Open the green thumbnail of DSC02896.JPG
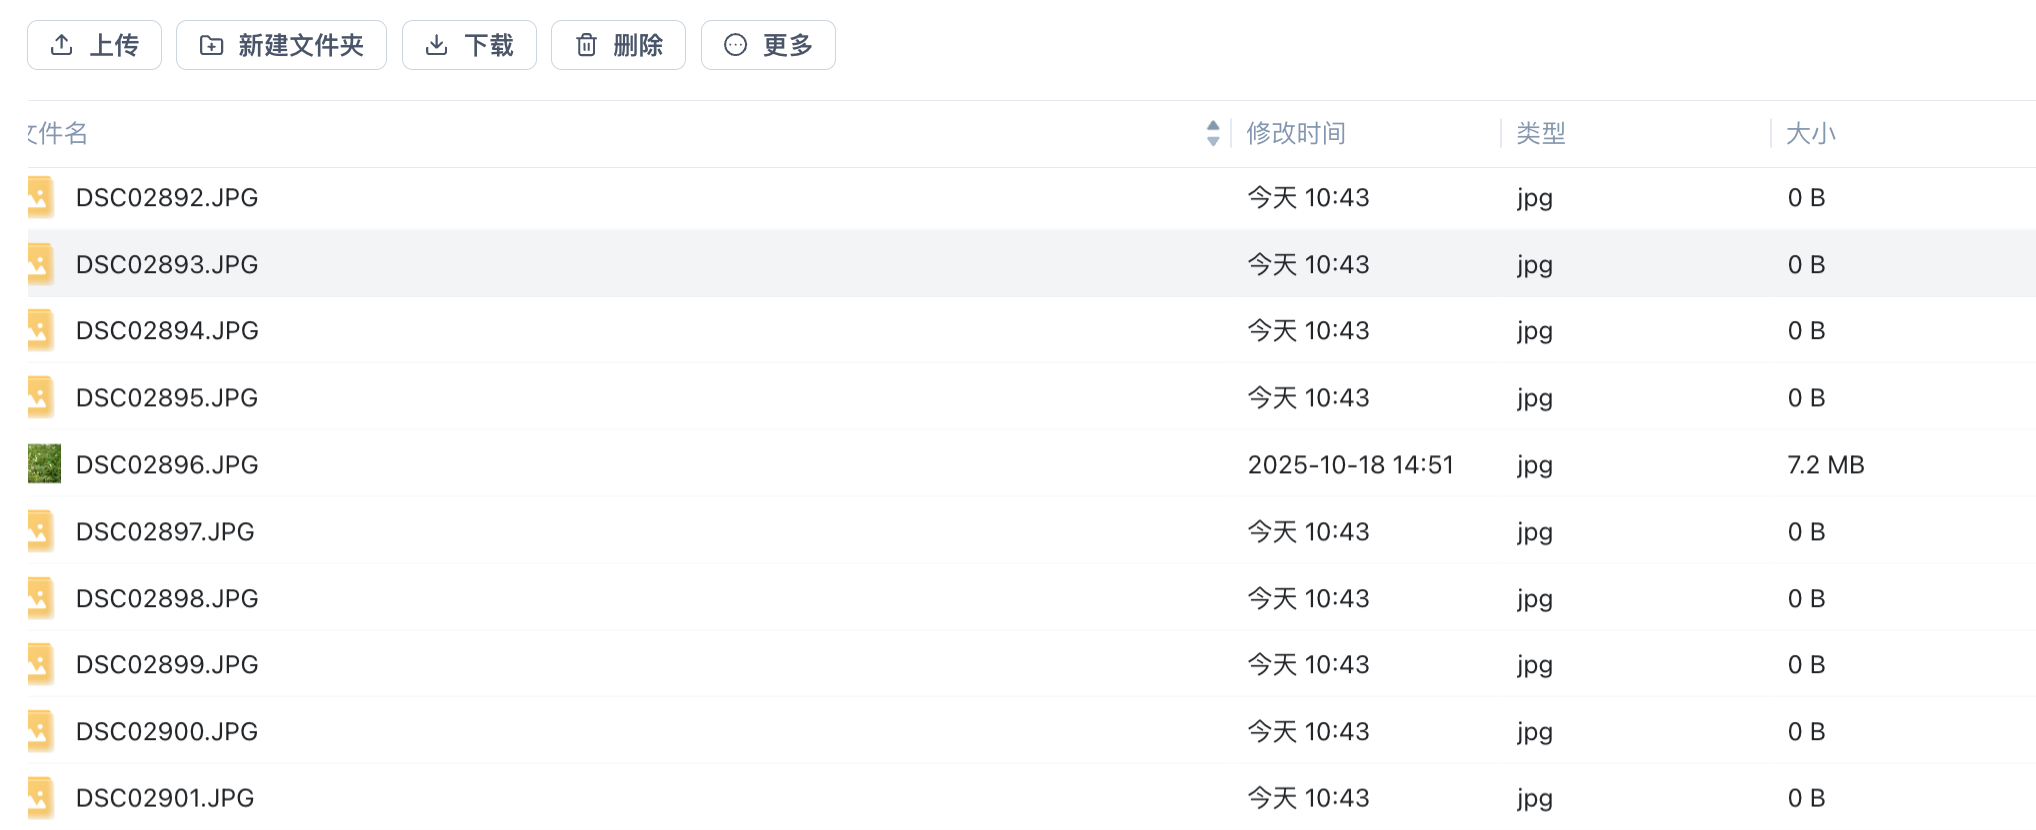The image size is (2036, 830). coord(44,464)
